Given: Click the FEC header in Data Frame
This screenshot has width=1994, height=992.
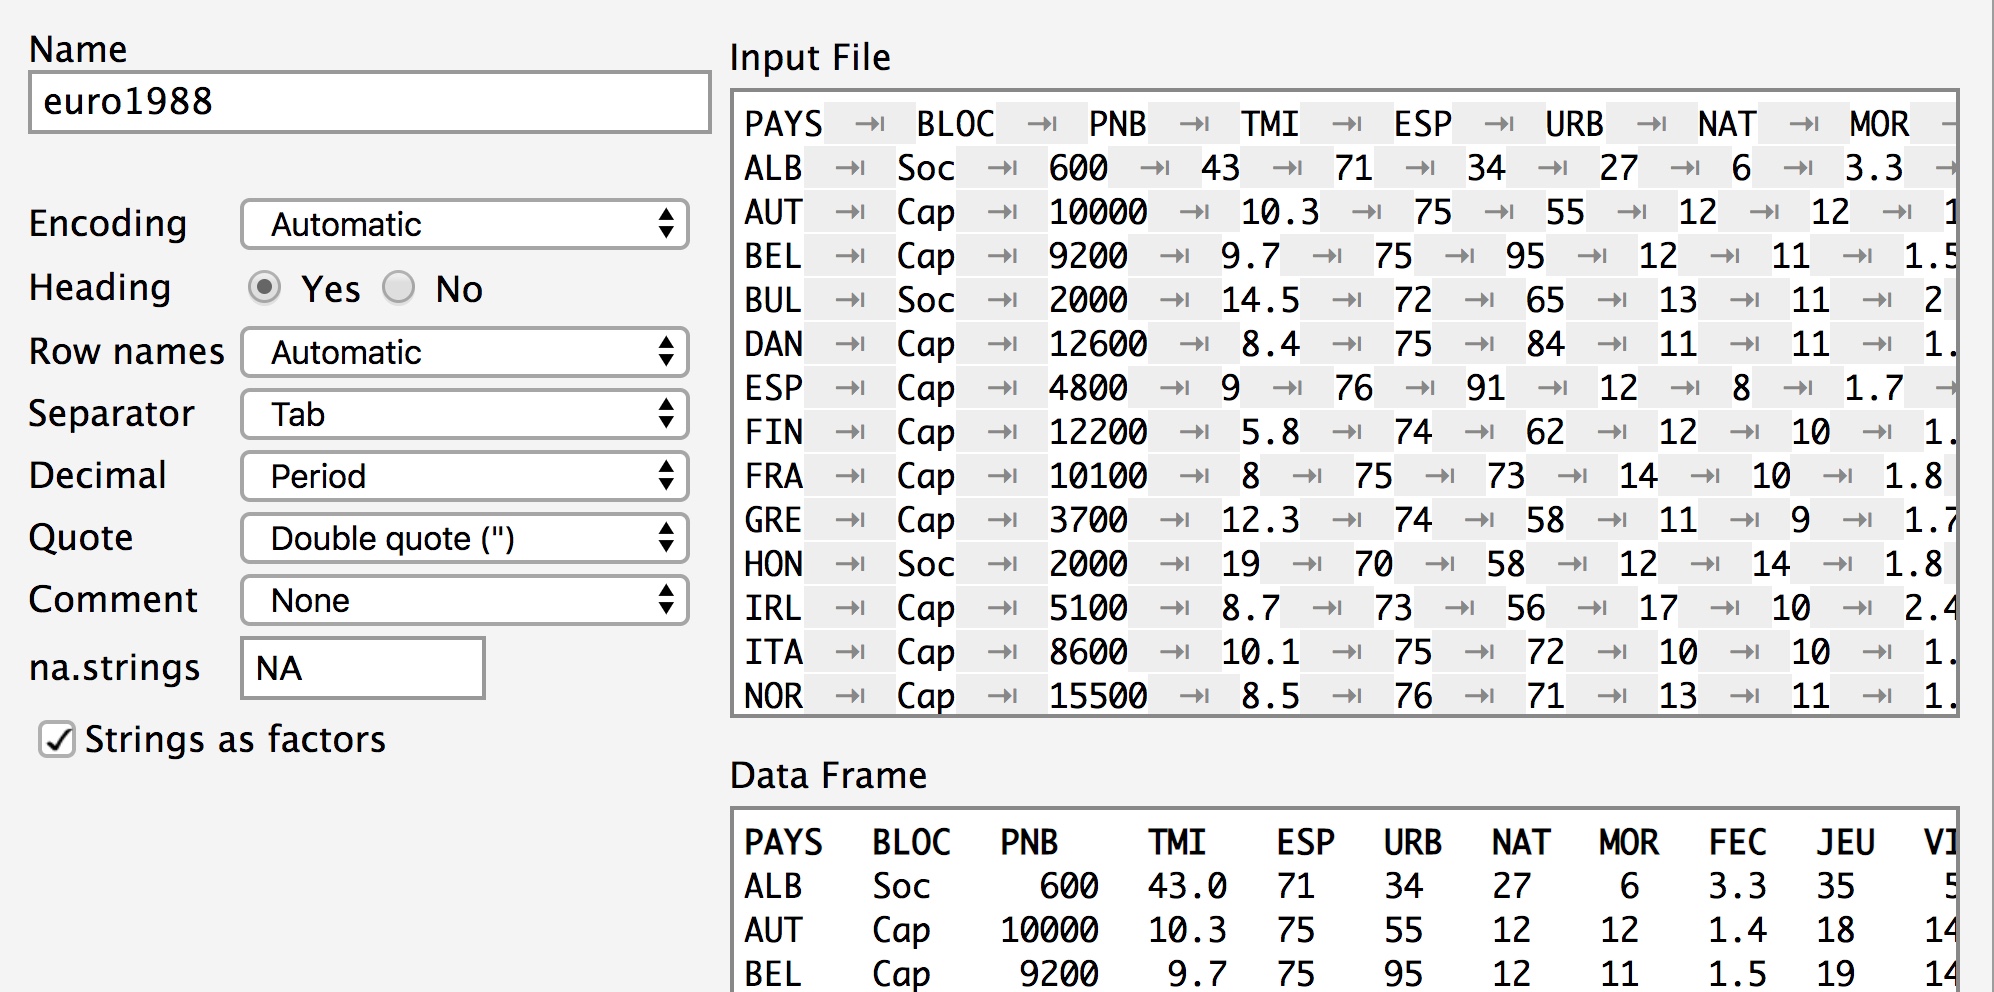Looking at the screenshot, I should coord(1737,843).
